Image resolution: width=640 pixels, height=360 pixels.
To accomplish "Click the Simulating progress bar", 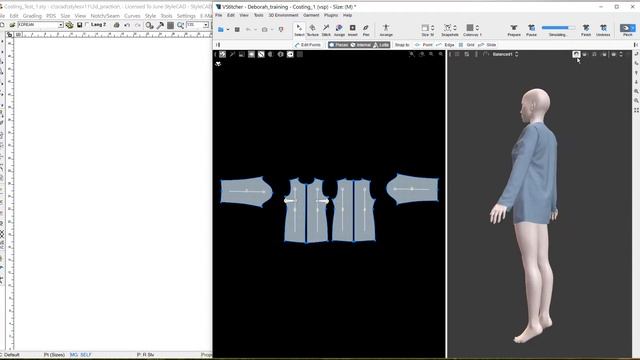I will pos(558,28).
